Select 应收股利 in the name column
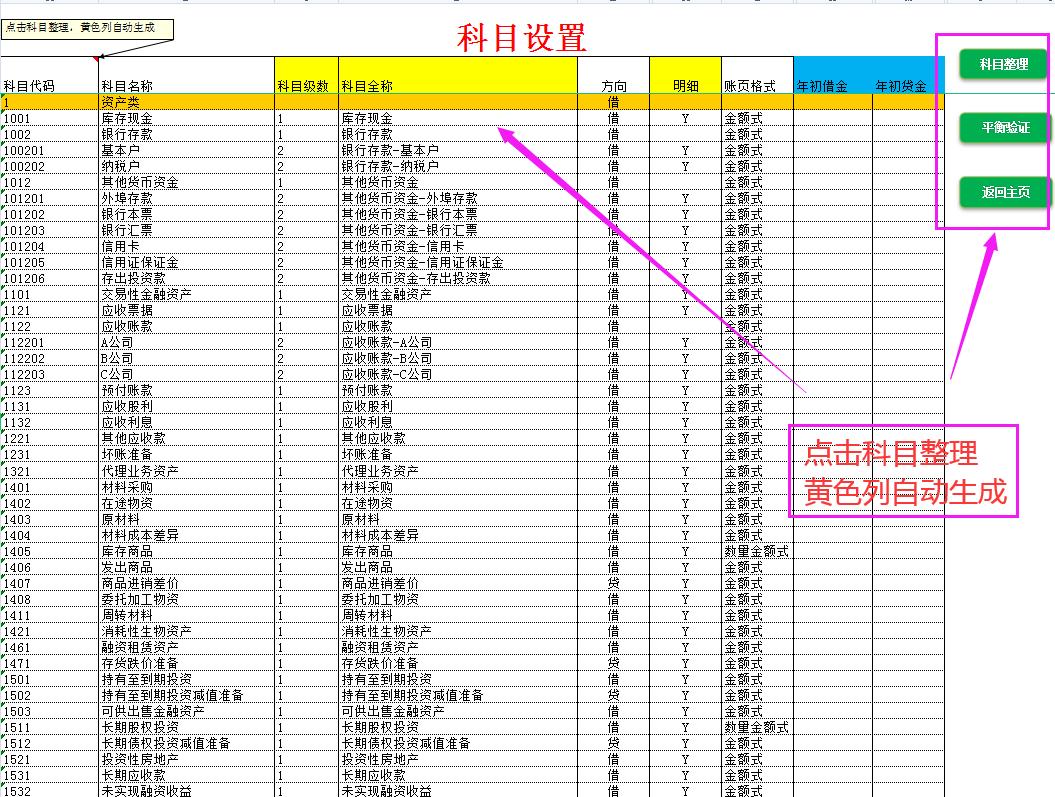 [x=186, y=406]
